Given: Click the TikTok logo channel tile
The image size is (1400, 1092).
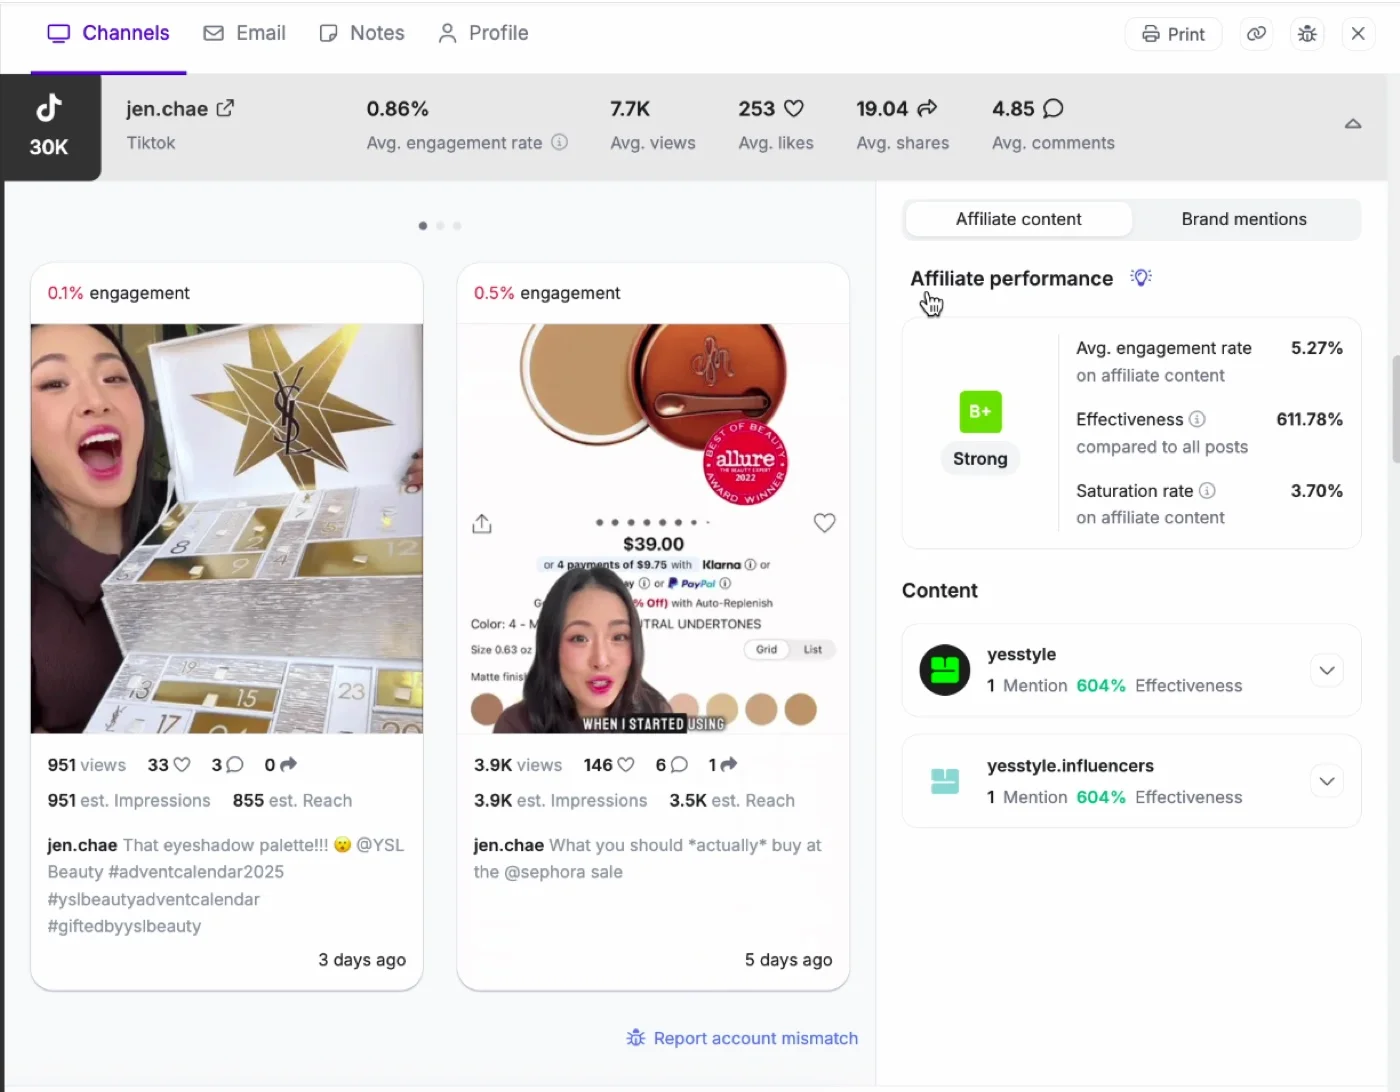Looking at the screenshot, I should pos(49,127).
